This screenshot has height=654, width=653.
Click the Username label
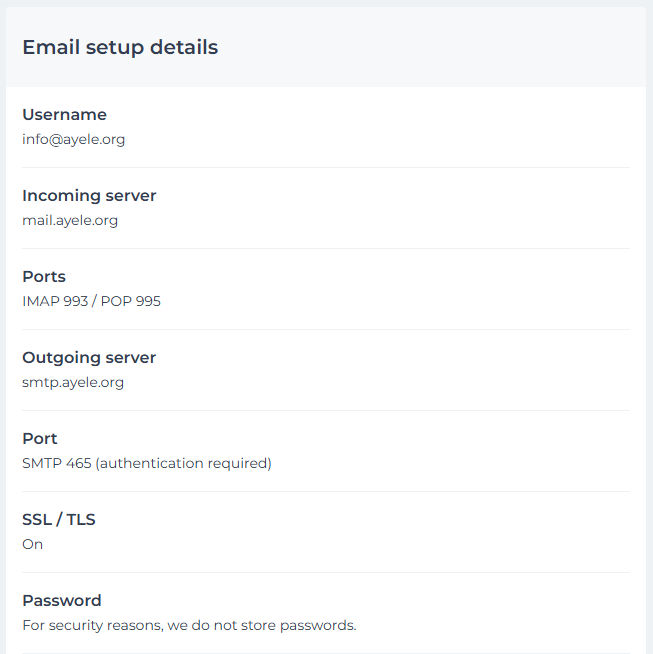[x=64, y=115]
